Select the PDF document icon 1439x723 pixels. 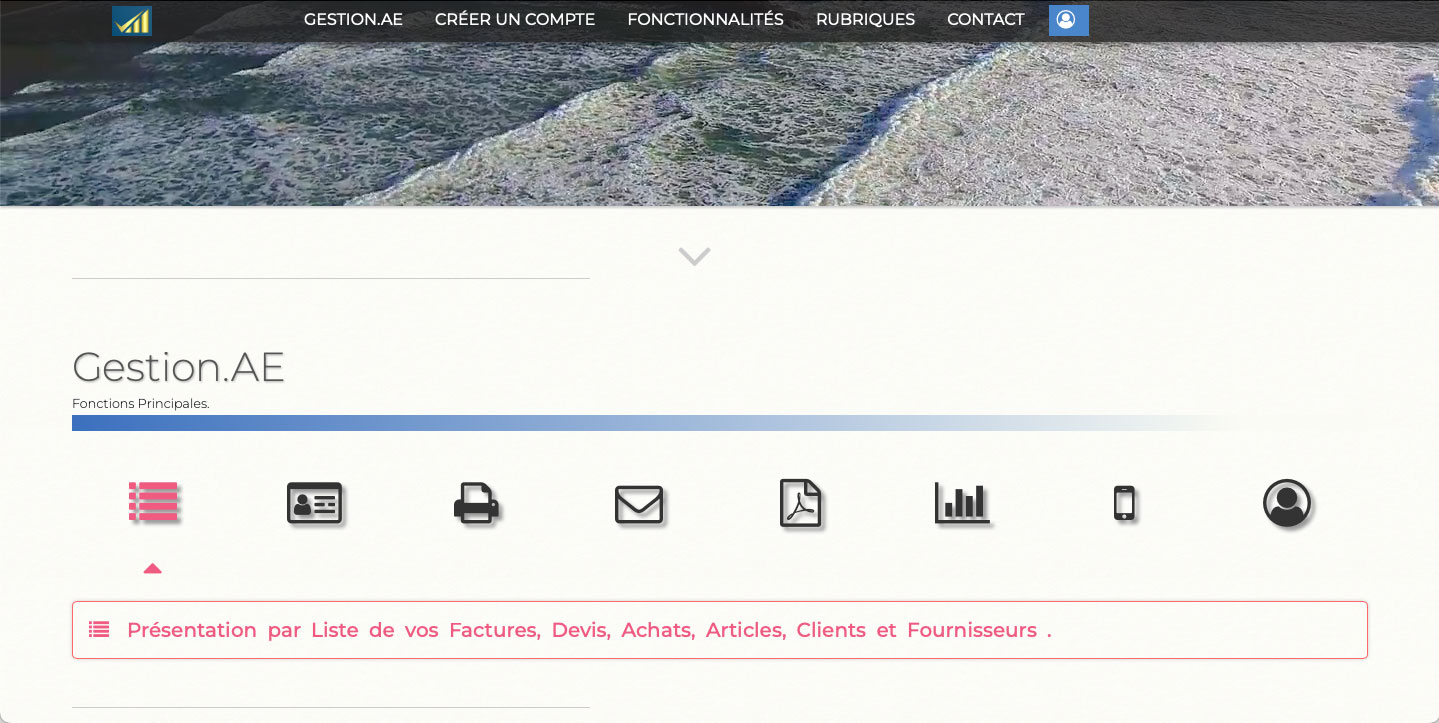pos(800,503)
